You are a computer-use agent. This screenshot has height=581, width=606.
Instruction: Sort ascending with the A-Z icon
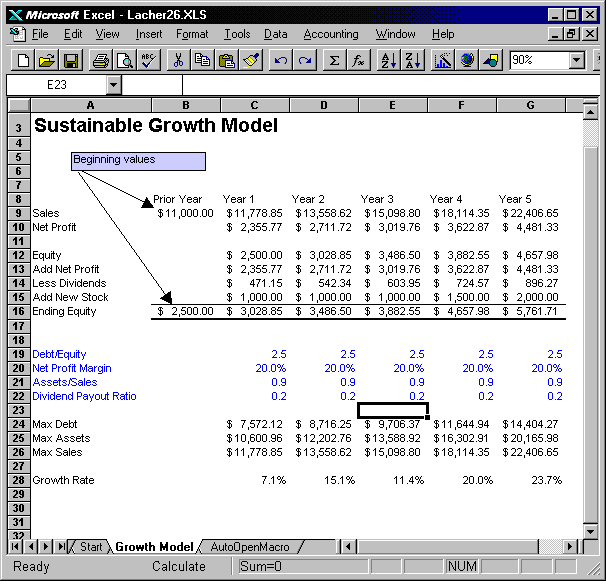coord(388,60)
